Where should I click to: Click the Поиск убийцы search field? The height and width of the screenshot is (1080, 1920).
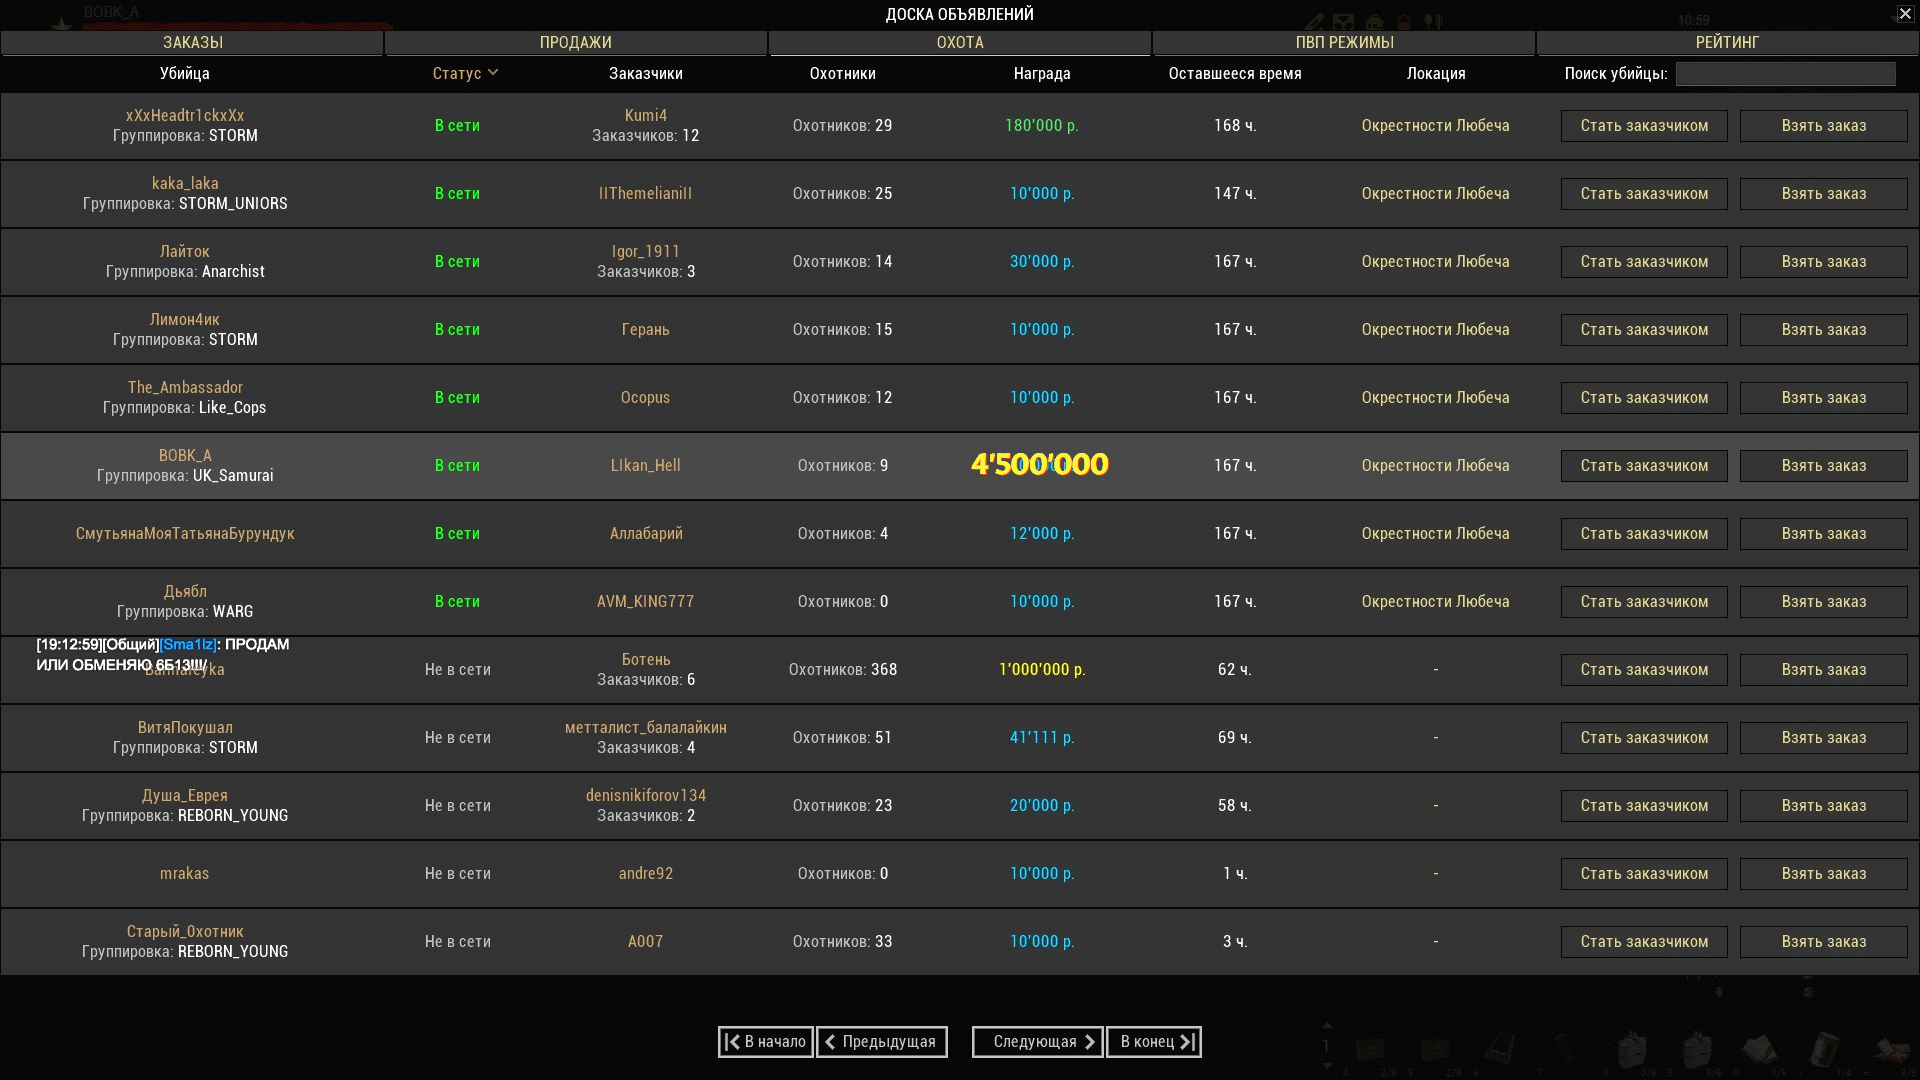pos(1785,74)
